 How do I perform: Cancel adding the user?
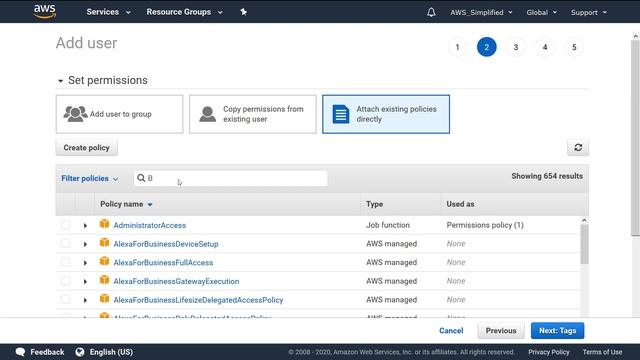point(451,331)
